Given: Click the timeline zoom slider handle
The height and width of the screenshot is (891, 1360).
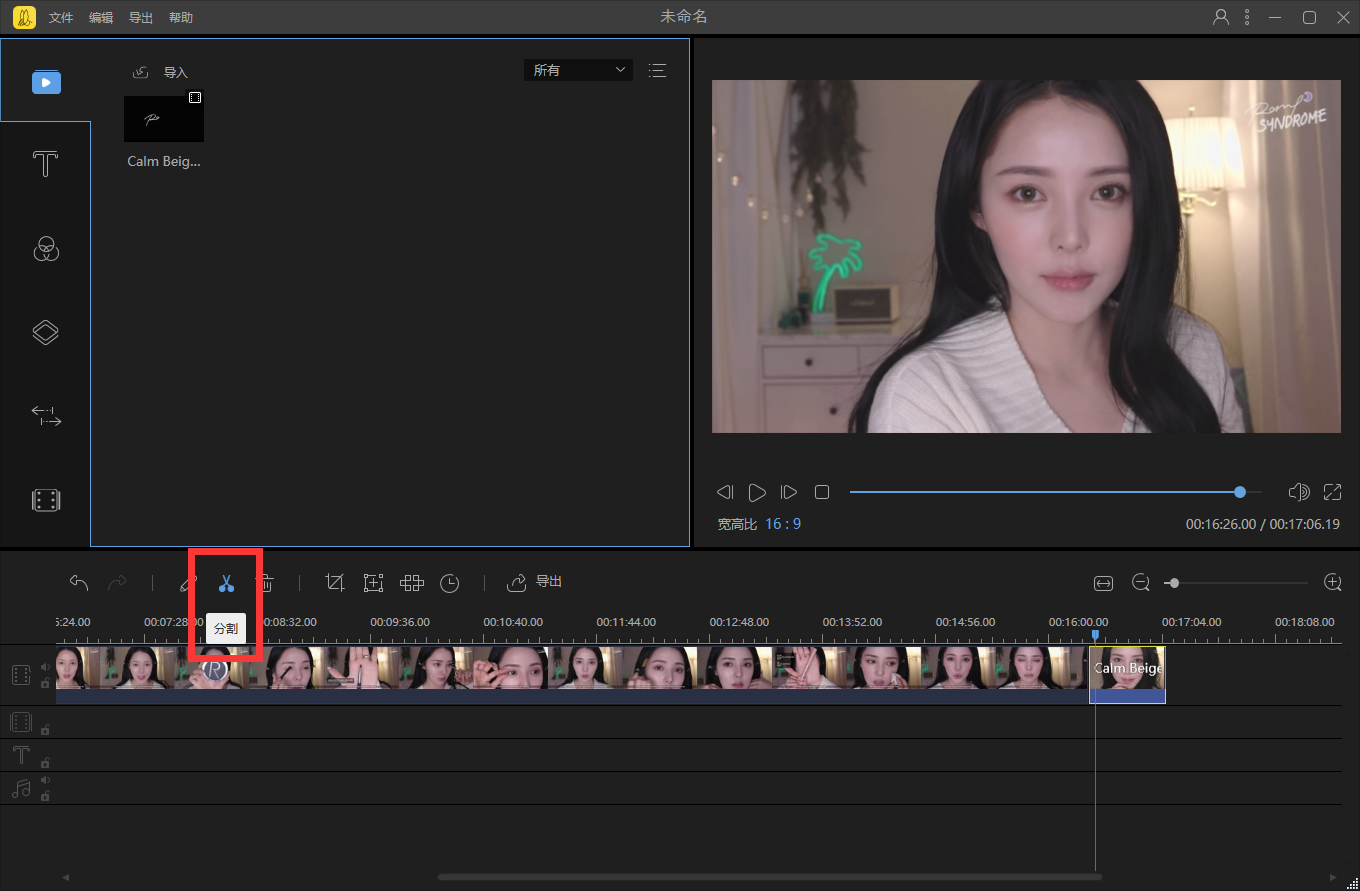Looking at the screenshot, I should coord(1173,583).
